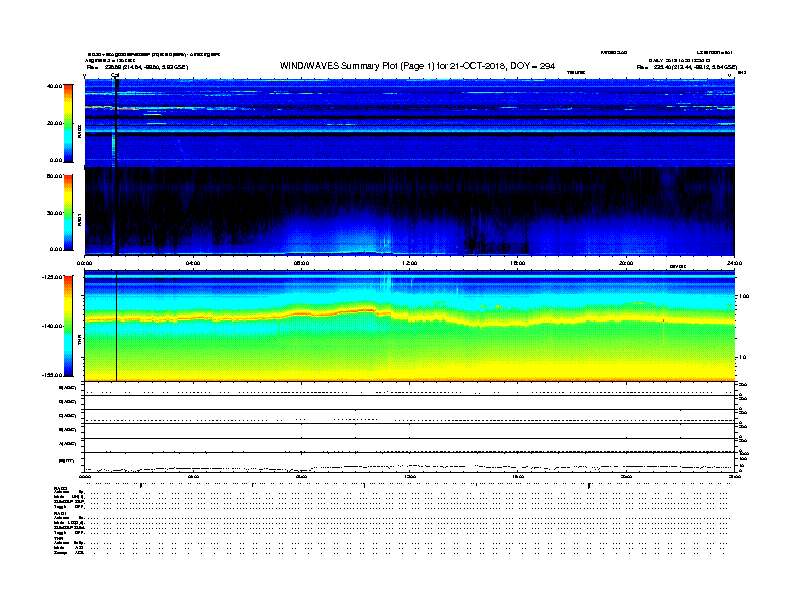Click 04:00 label below the RAD1 panel

point(193,263)
